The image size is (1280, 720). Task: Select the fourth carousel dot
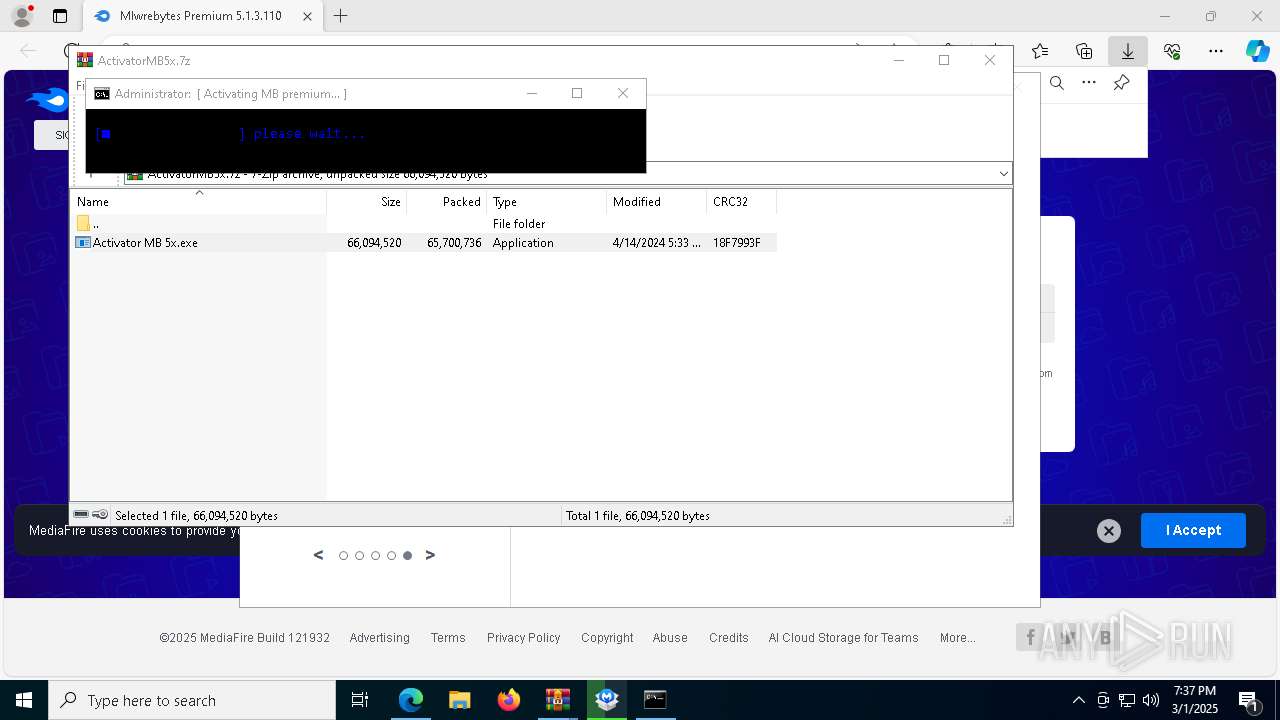click(391, 556)
